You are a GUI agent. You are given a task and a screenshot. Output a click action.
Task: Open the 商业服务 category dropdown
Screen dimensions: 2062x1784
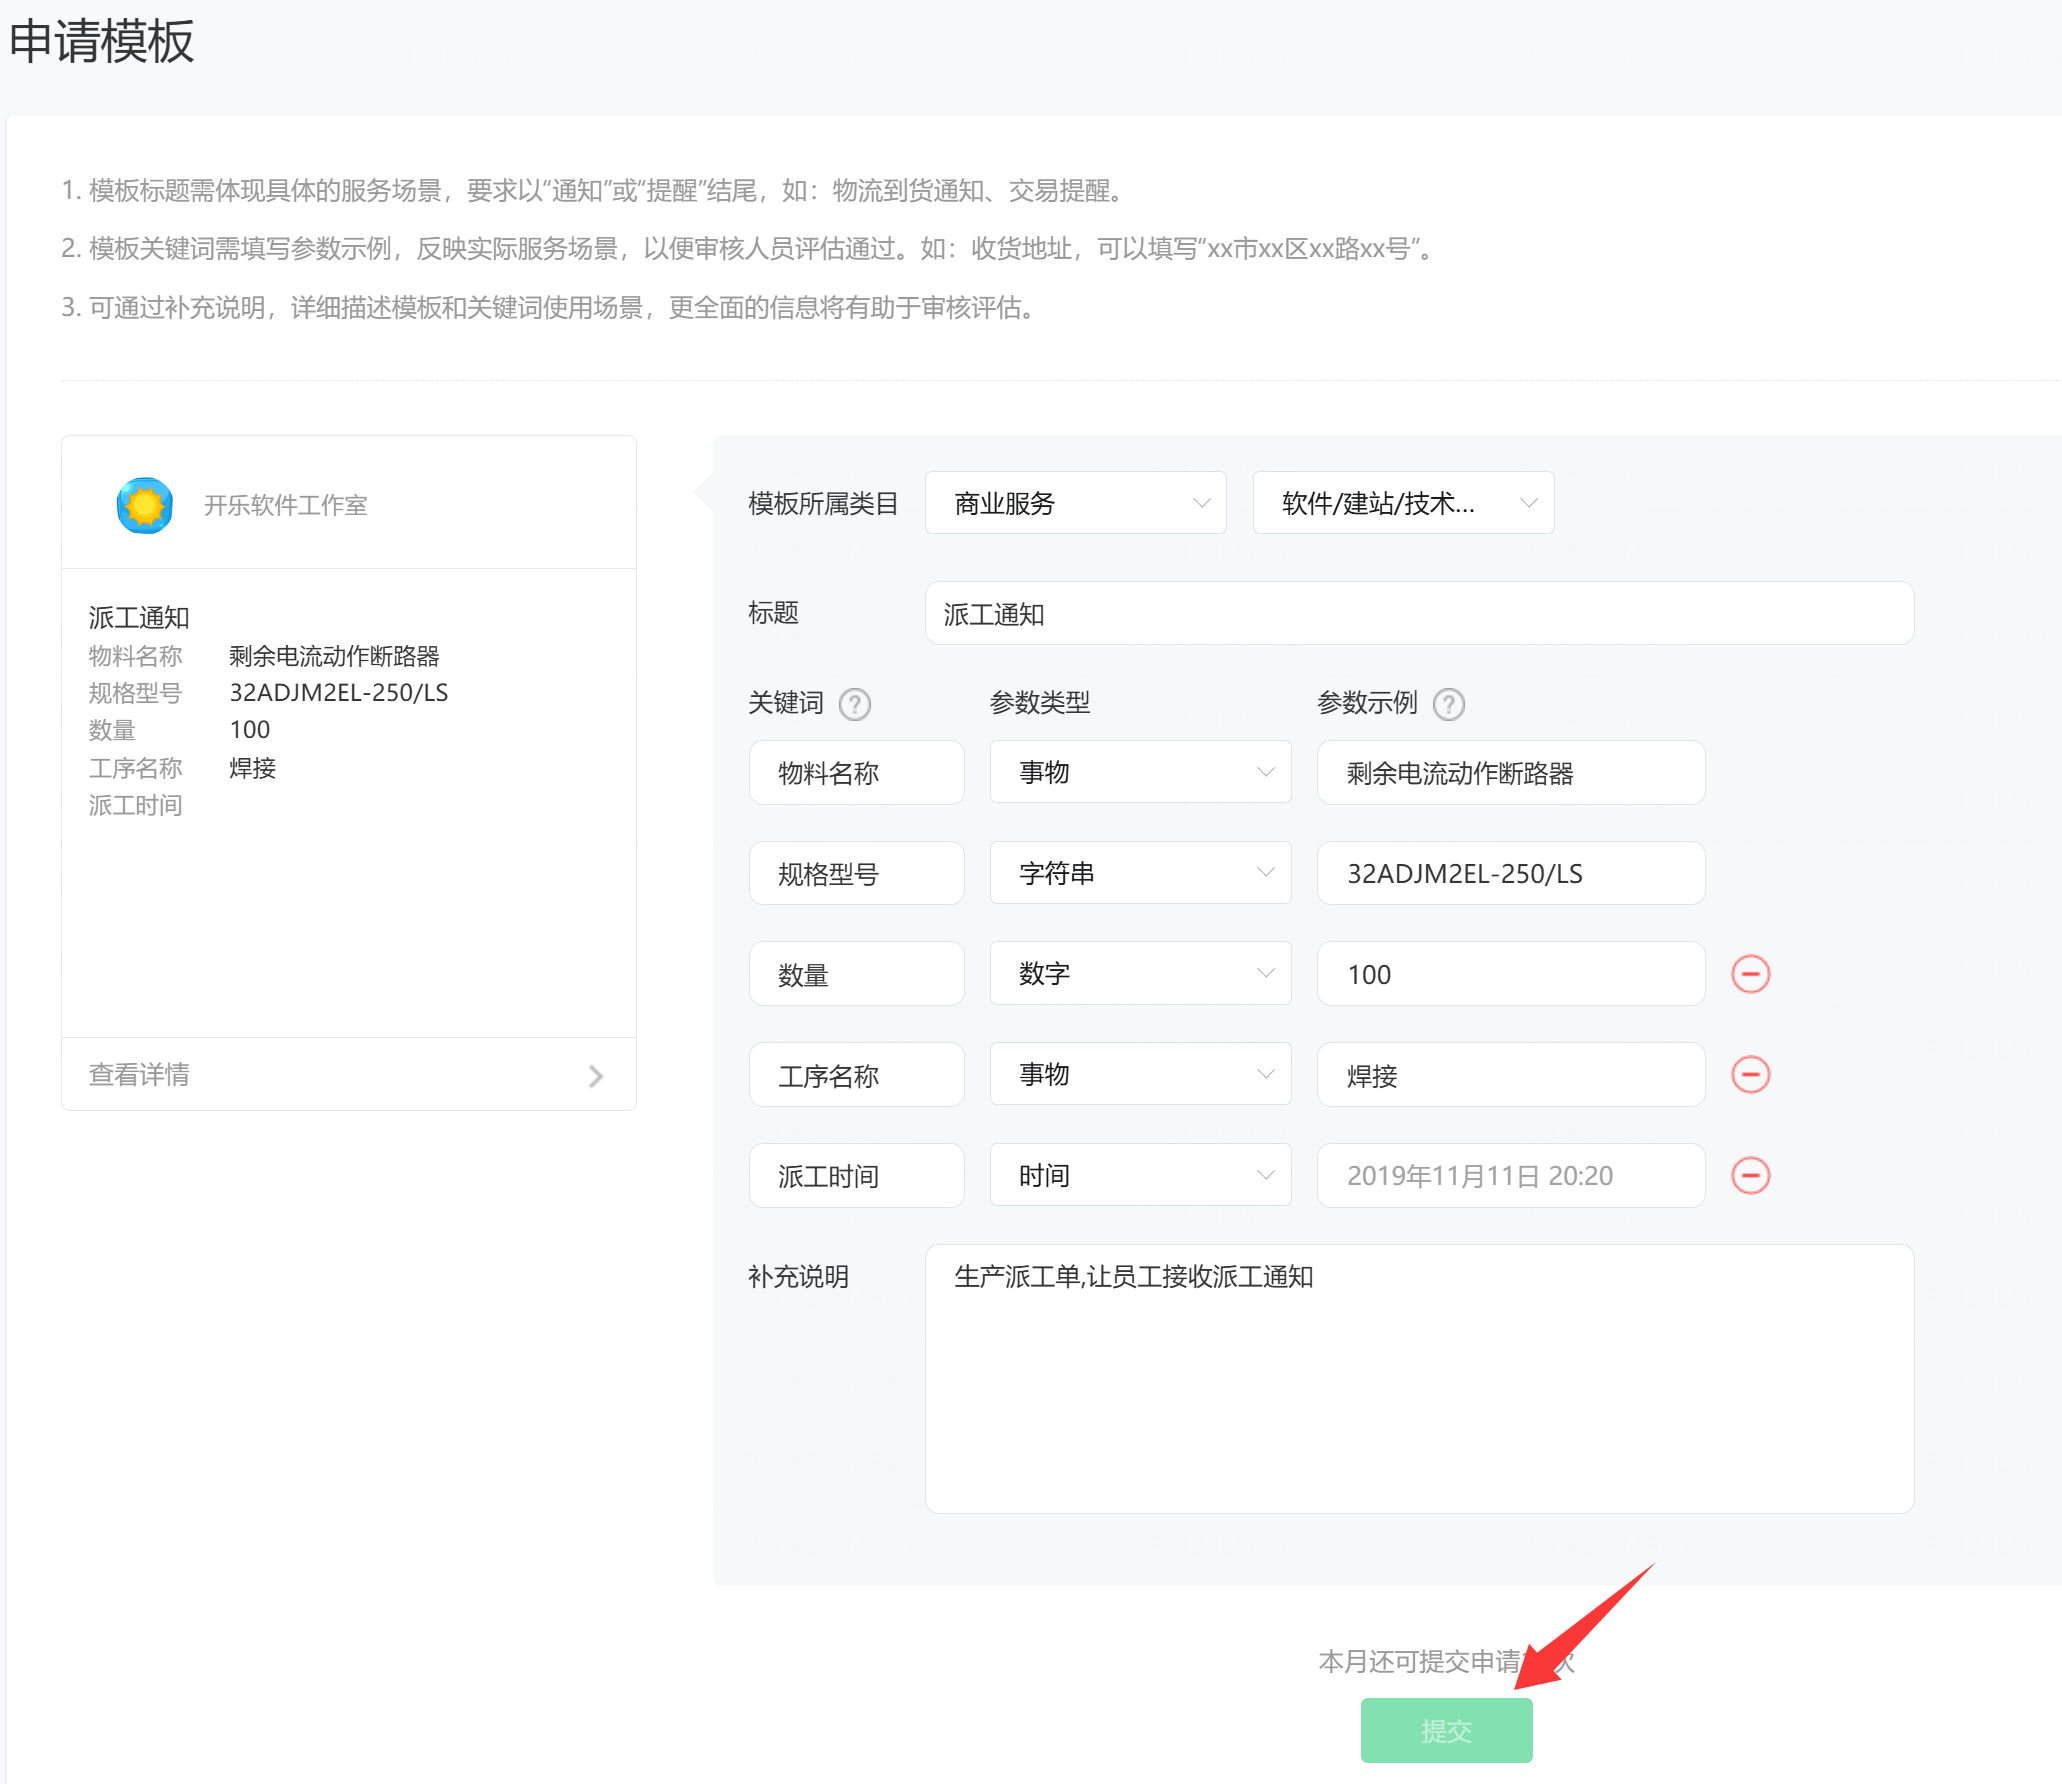(1075, 503)
